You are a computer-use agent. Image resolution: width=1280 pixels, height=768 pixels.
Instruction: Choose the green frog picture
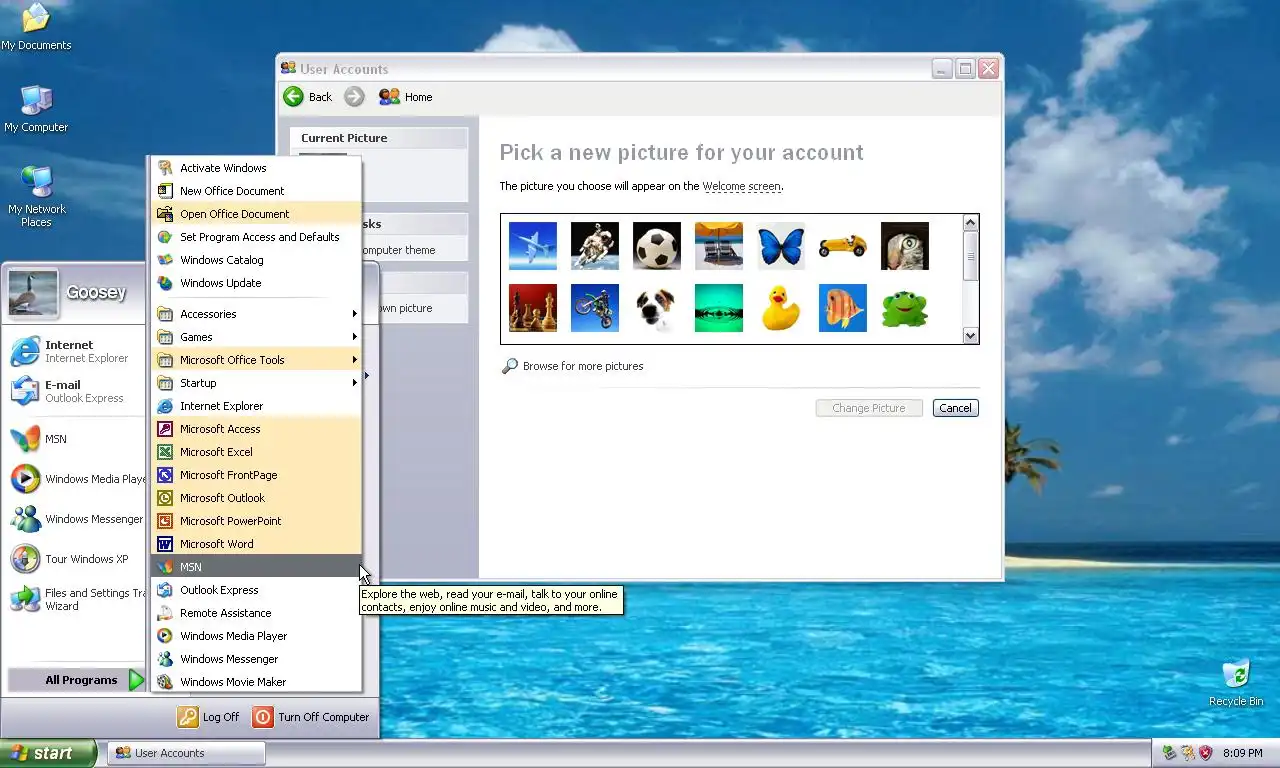click(x=905, y=308)
